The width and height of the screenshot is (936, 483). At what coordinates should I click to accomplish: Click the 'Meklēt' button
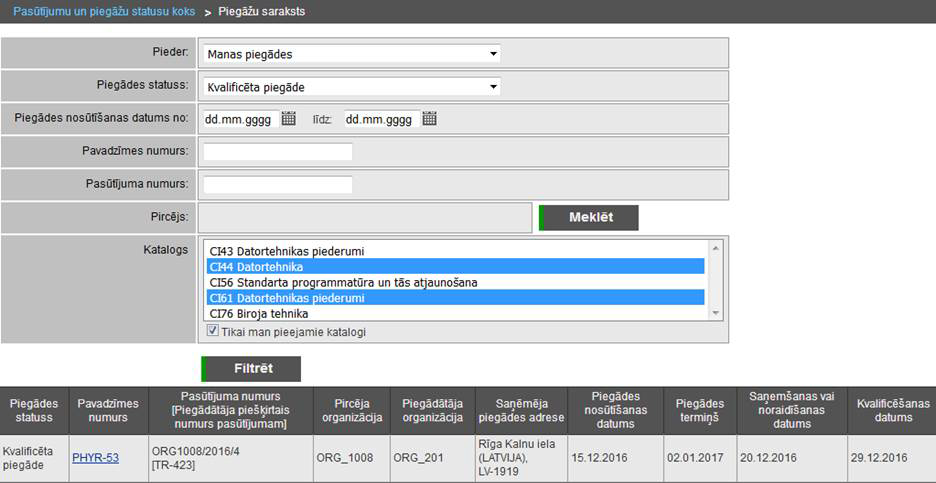point(589,218)
